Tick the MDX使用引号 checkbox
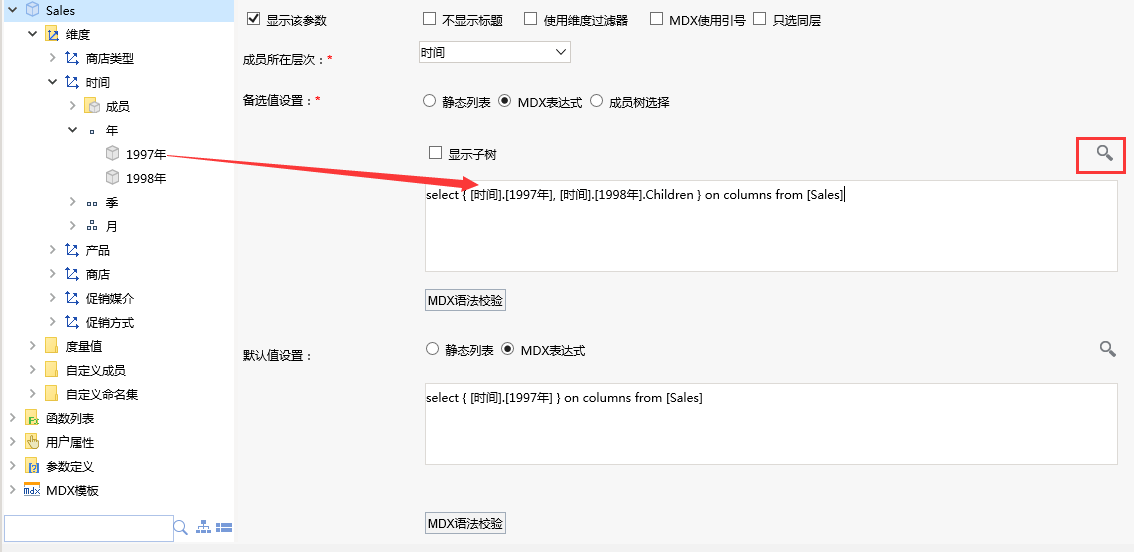The image size is (1134, 552). coord(656,19)
